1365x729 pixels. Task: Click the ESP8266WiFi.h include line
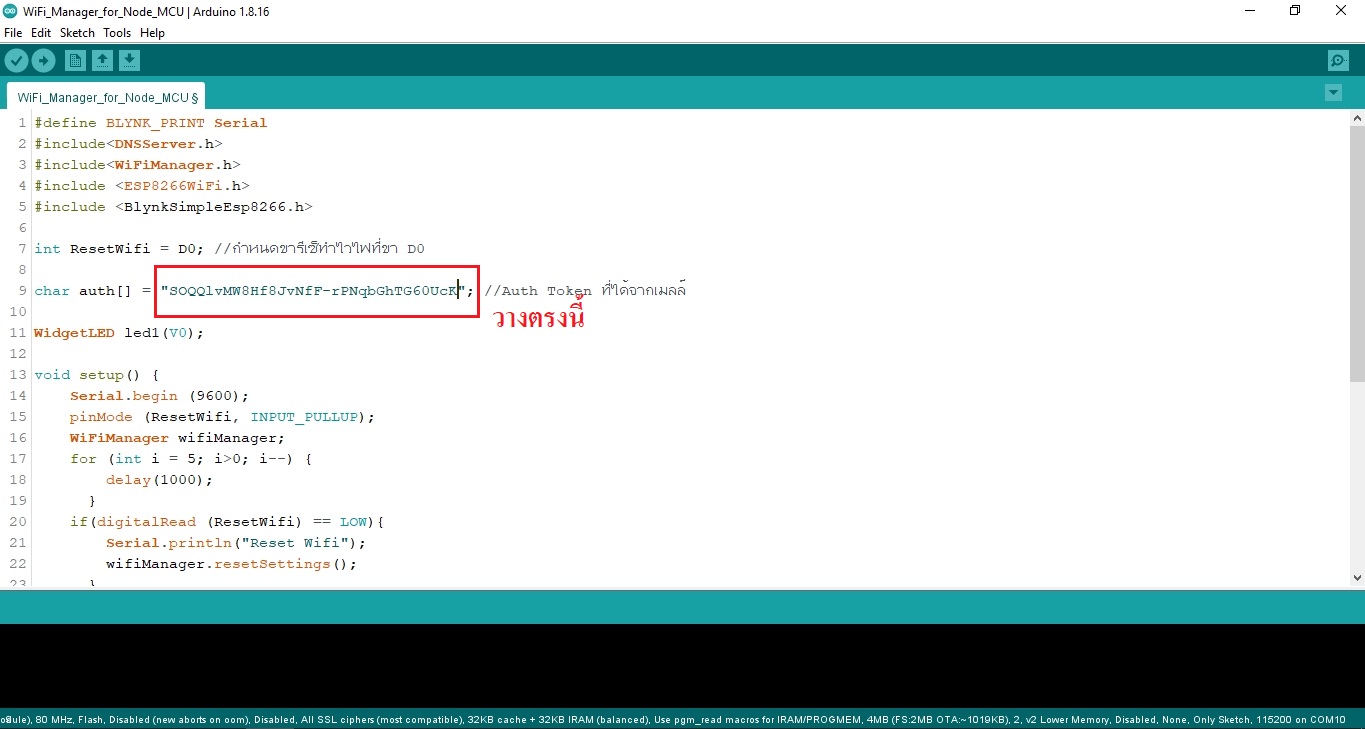[142, 186]
